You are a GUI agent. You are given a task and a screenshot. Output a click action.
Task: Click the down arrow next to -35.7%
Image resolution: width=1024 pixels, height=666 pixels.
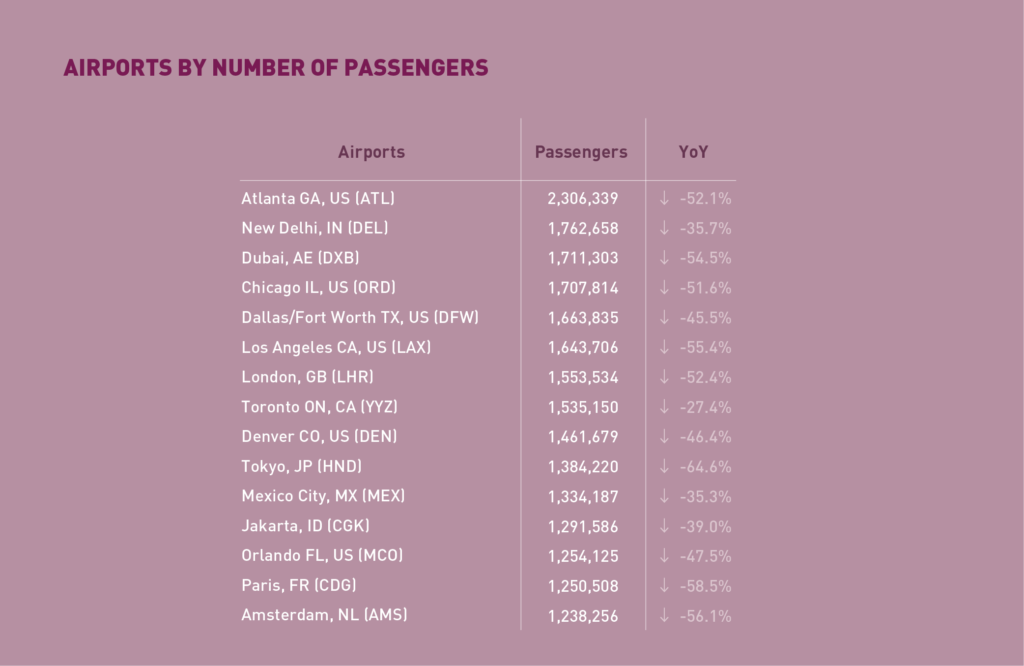[663, 228]
